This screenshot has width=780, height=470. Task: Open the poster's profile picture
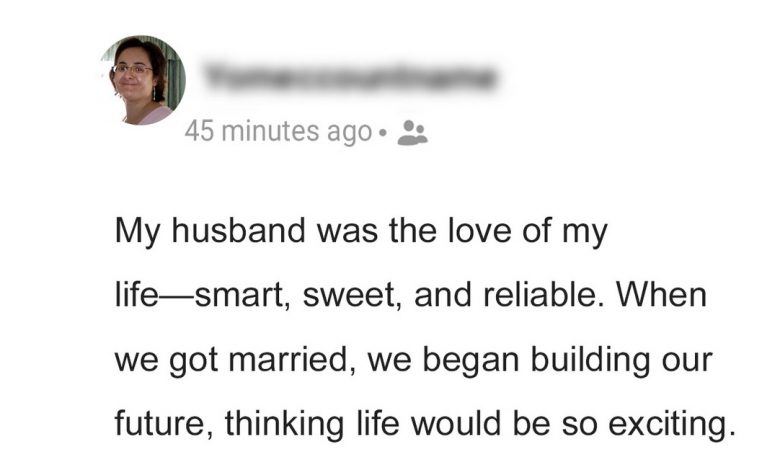point(143,80)
